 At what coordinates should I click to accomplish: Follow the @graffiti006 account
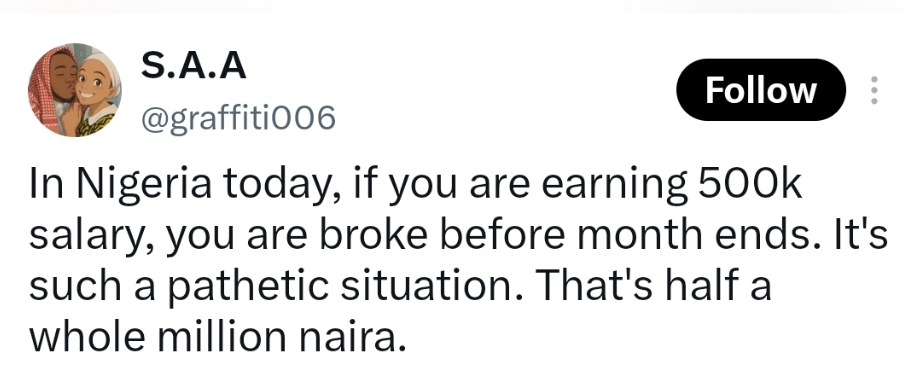click(761, 90)
